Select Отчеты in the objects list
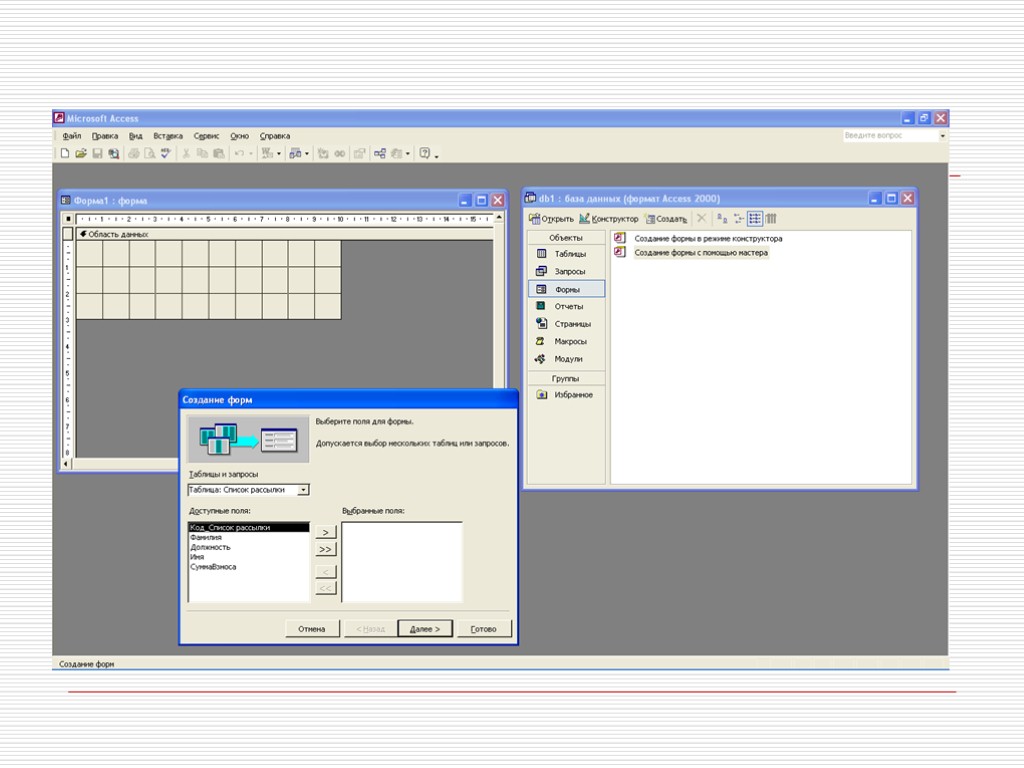Image resolution: width=1024 pixels, height=768 pixels. tap(566, 306)
